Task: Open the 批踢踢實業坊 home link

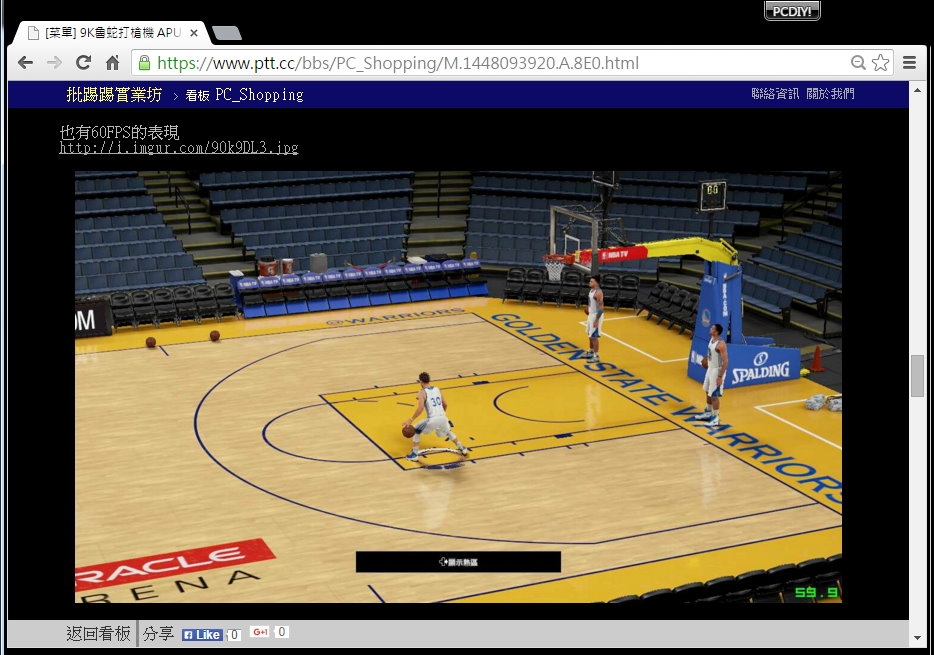Action: 114,95
